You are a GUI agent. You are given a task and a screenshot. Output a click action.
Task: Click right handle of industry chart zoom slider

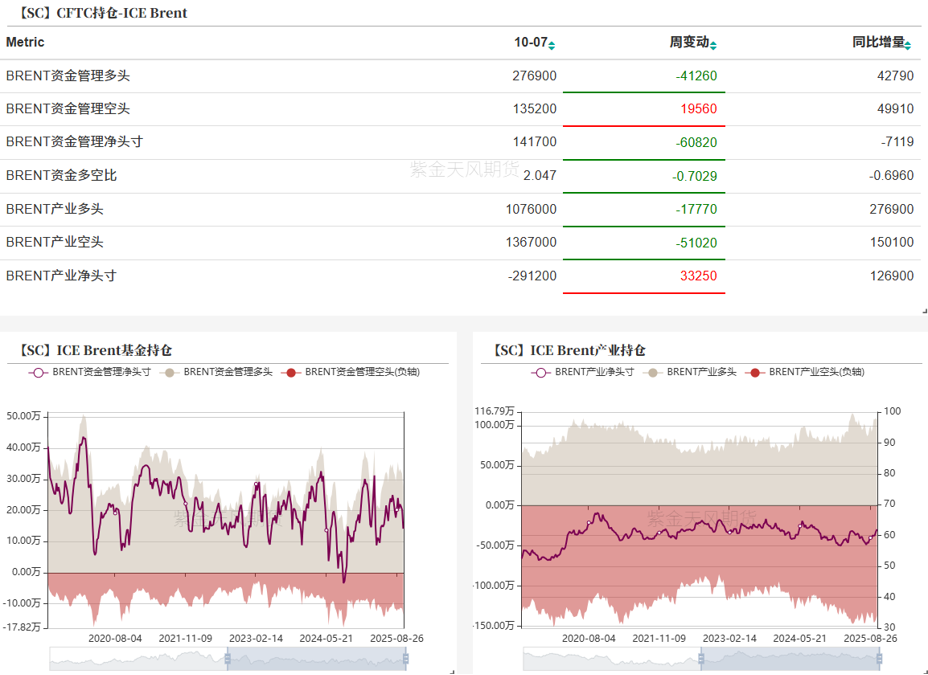880,657
